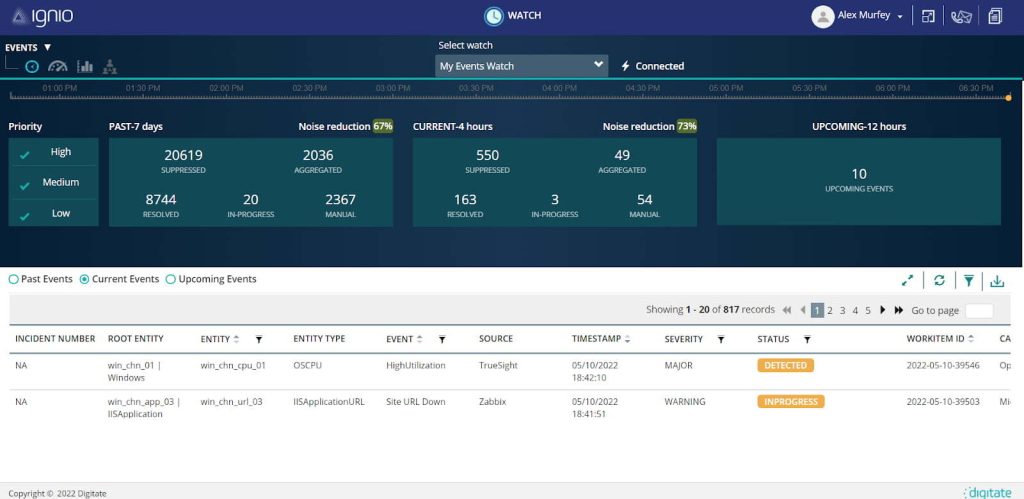Select the Upcoming Events radio button
The width and height of the screenshot is (1024, 499).
[171, 279]
